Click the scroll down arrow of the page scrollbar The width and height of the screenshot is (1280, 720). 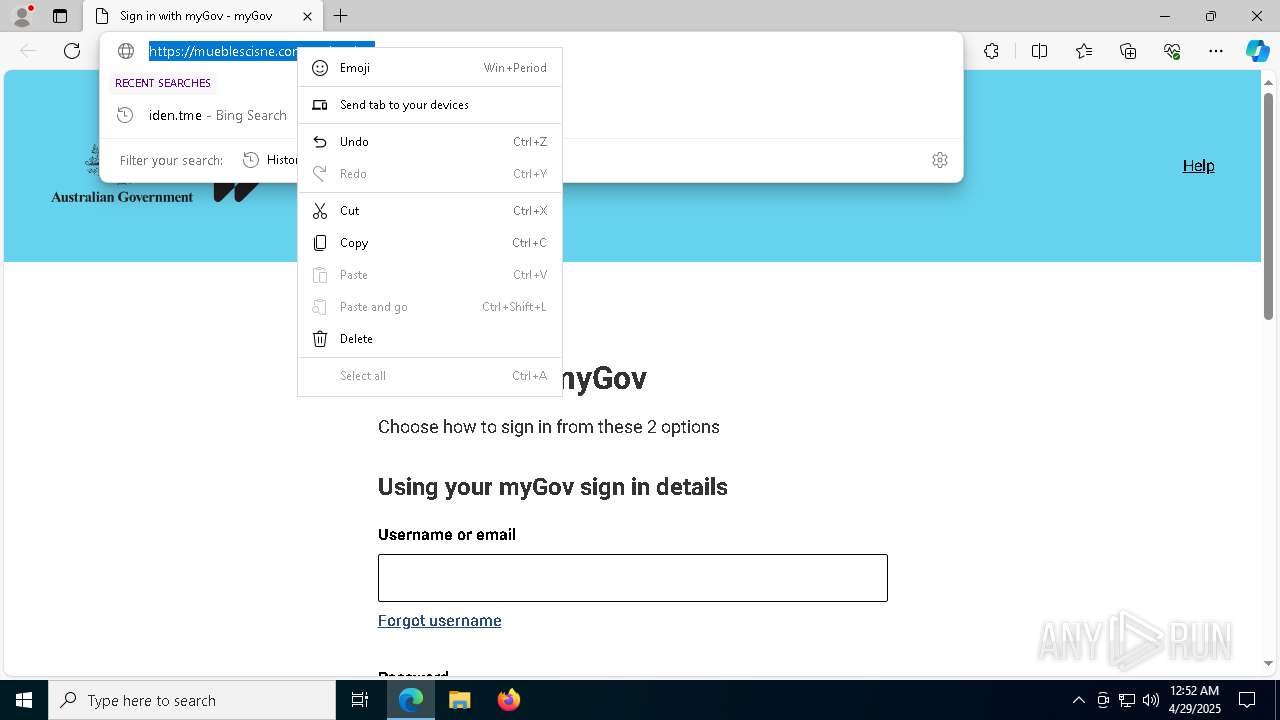(1268, 663)
